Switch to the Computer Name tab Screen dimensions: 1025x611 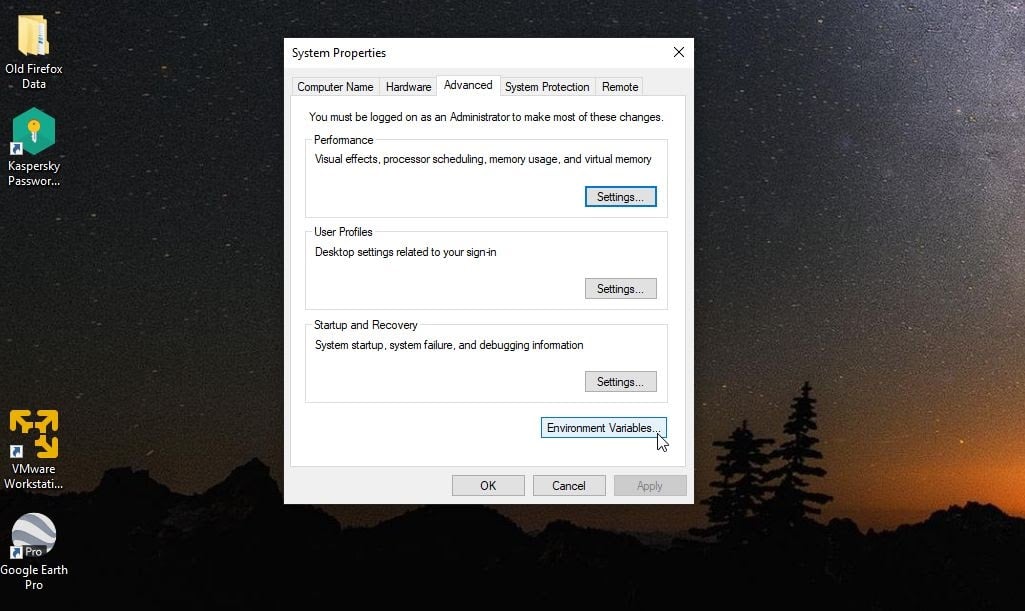point(335,86)
